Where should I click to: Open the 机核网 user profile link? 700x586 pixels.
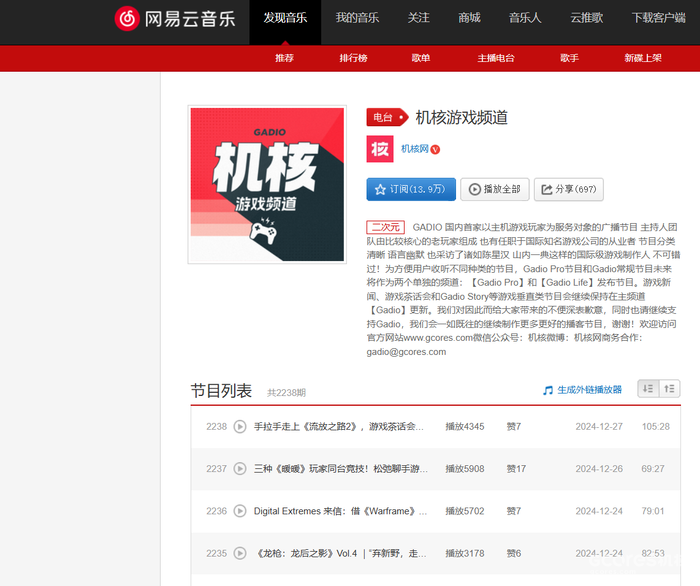click(415, 149)
